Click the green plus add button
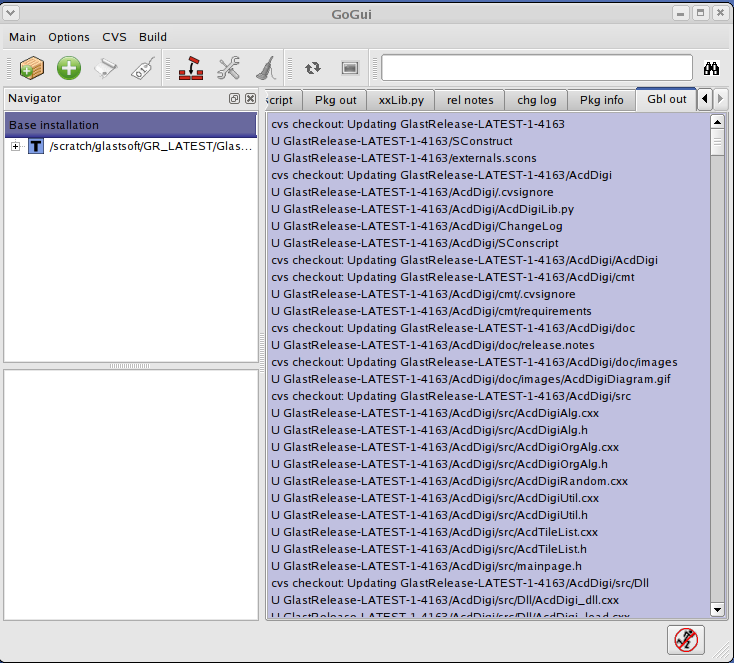 pyautogui.click(x=69, y=68)
